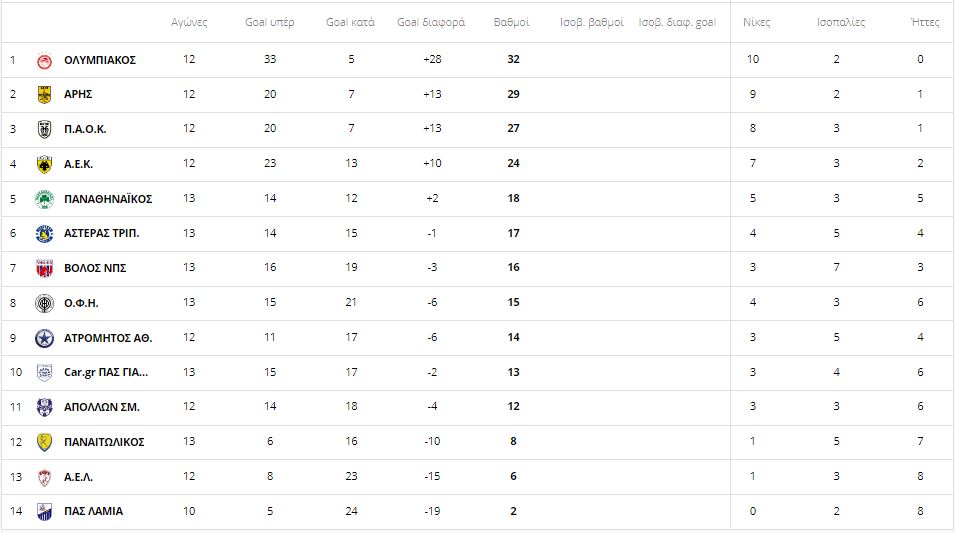Viewport: 955px width, 533px height.
Task: Click the O.F.I. circular logo
Action: pyautogui.click(x=44, y=303)
